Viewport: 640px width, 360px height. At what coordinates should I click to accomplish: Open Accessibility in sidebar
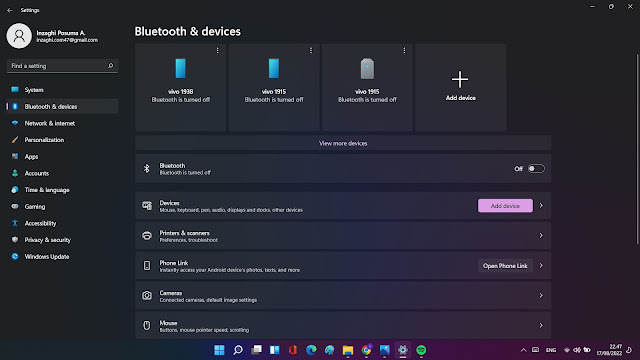(62, 223)
